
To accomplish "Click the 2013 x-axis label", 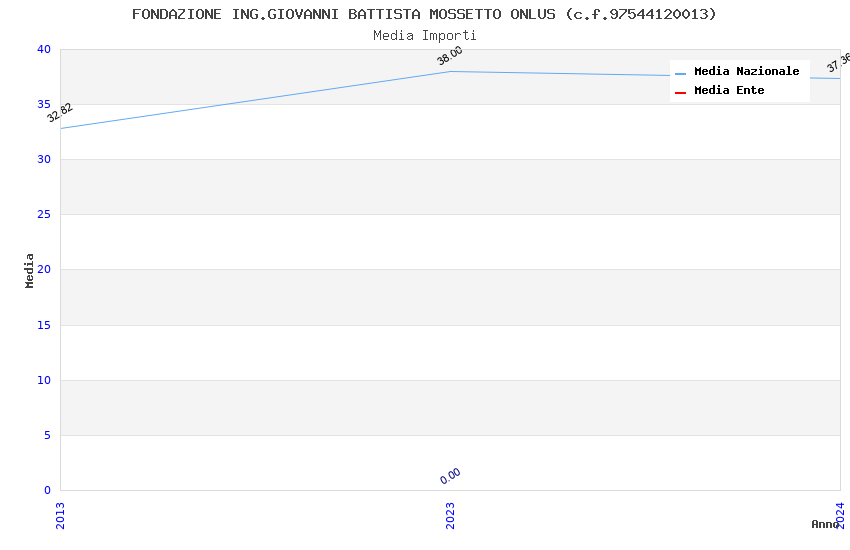I will [x=60, y=516].
